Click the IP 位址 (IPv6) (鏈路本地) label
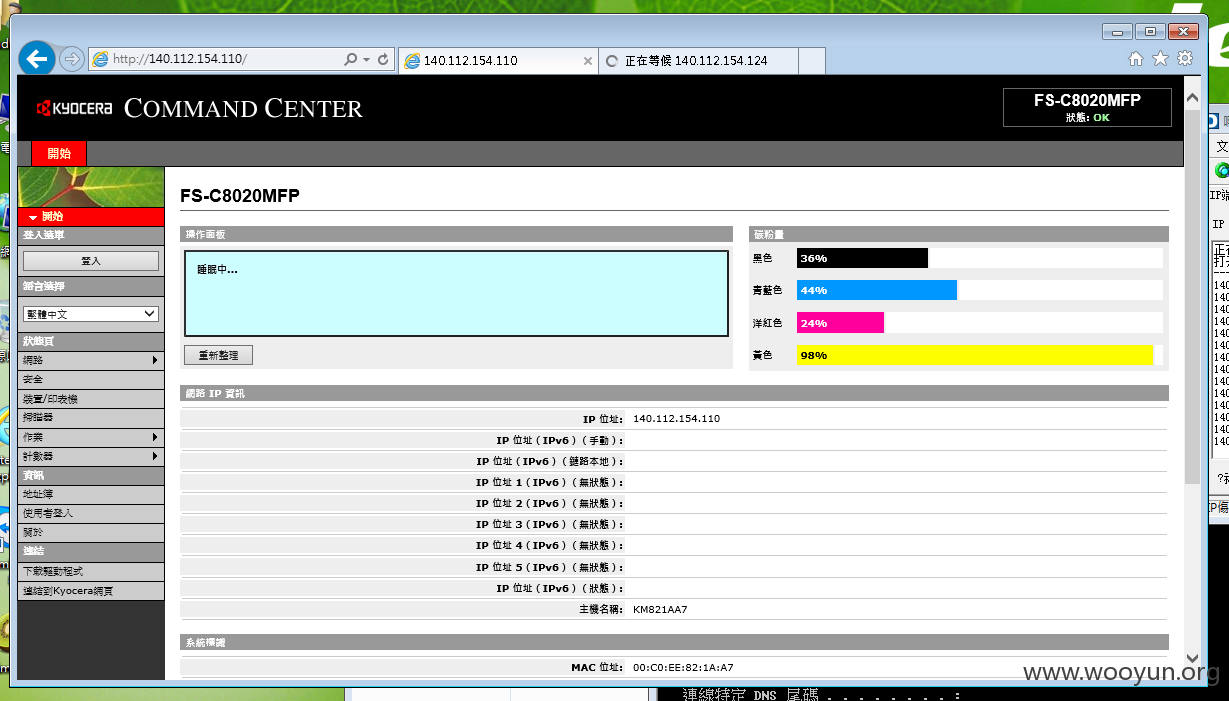This screenshot has width=1229, height=701. click(550, 461)
